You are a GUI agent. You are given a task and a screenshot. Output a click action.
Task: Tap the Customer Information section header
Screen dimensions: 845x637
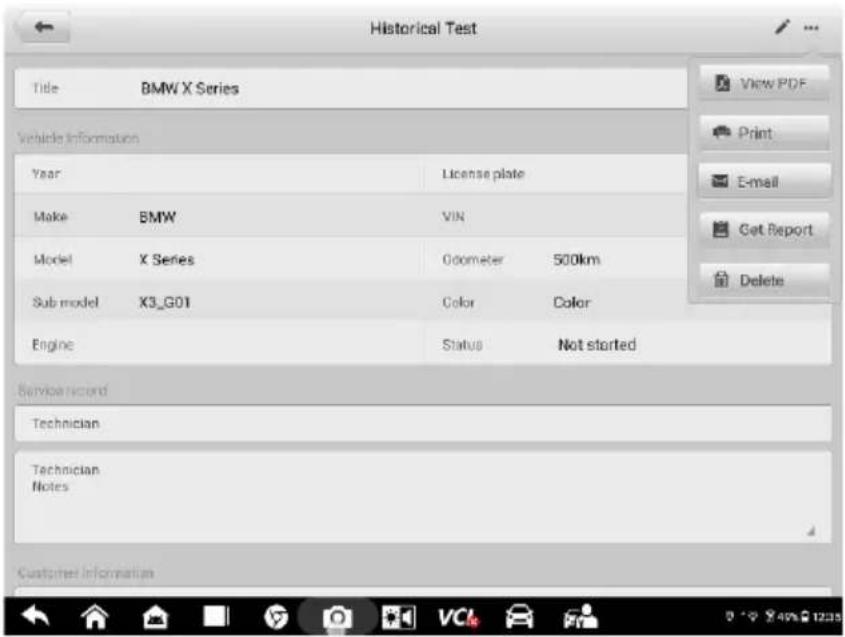point(86,572)
